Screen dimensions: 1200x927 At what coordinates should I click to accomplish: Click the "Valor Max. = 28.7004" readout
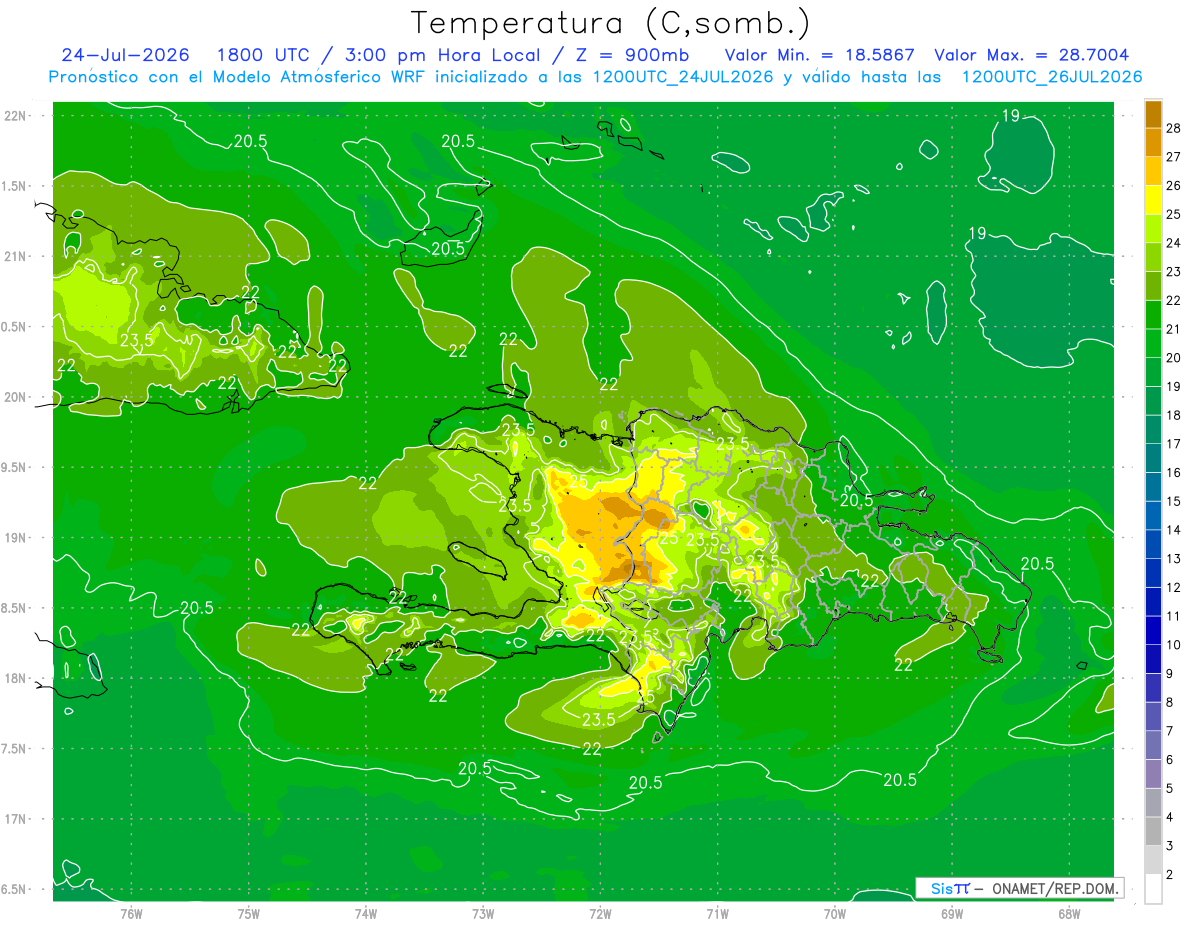point(1031,55)
